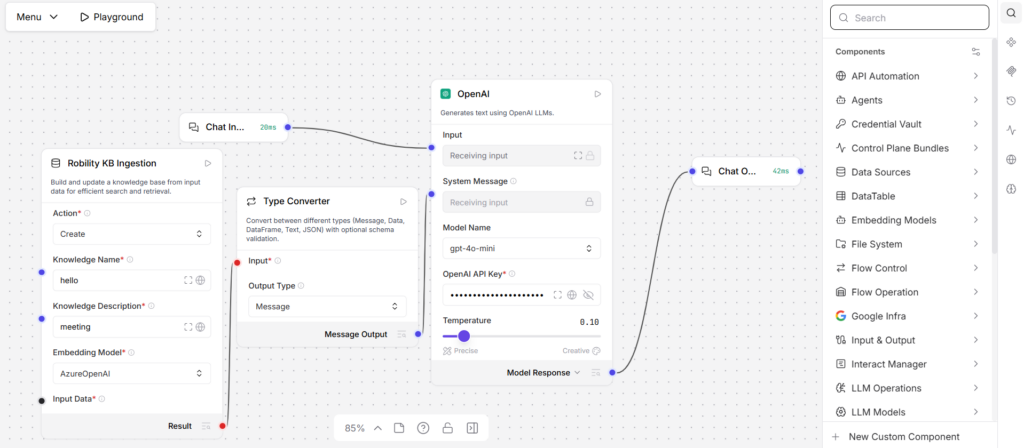
Task: Inspect the Result output icon
Action: (206, 426)
